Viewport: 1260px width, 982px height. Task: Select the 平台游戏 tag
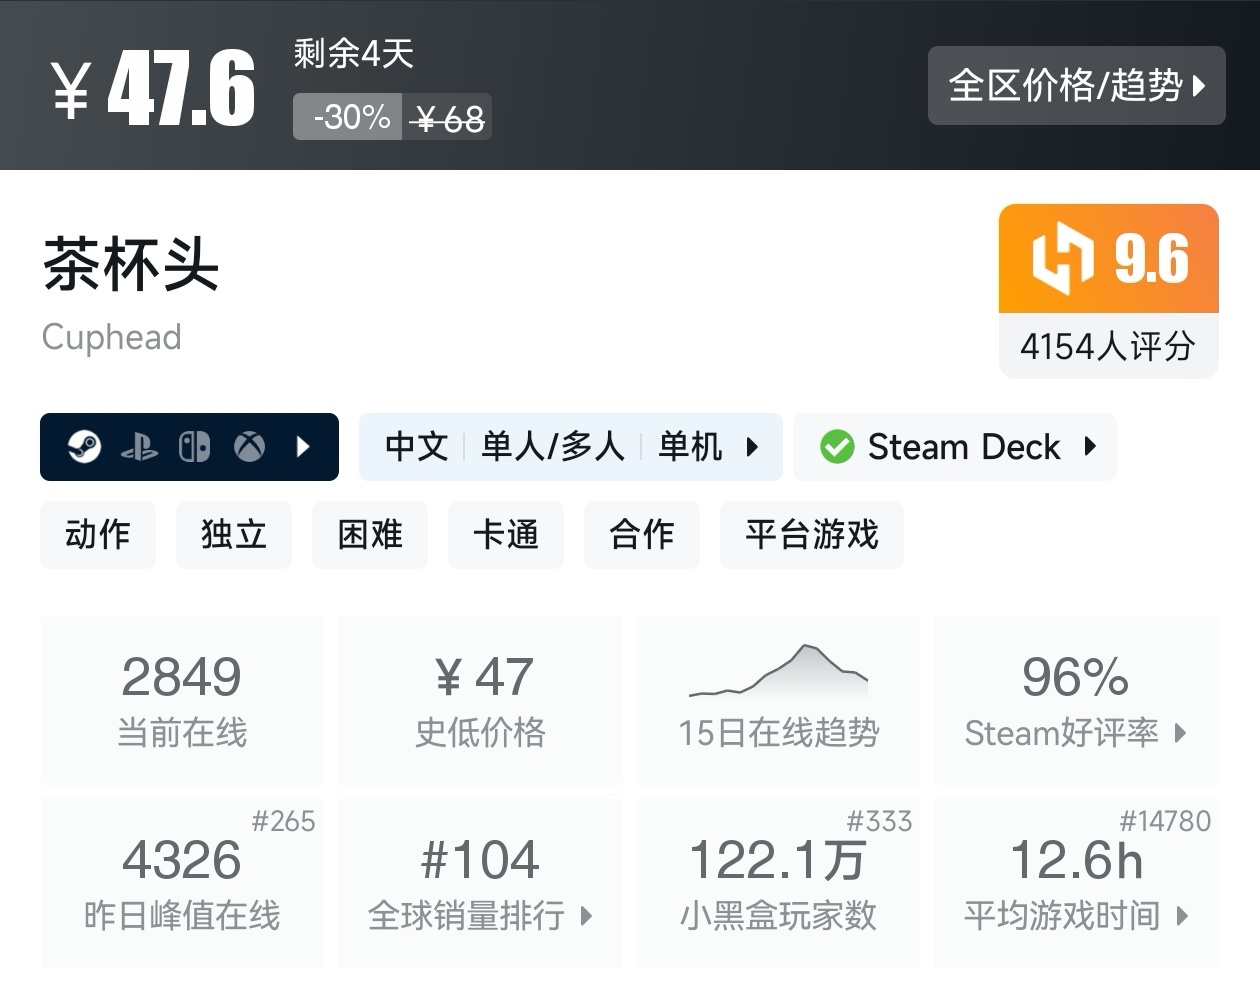(x=812, y=534)
